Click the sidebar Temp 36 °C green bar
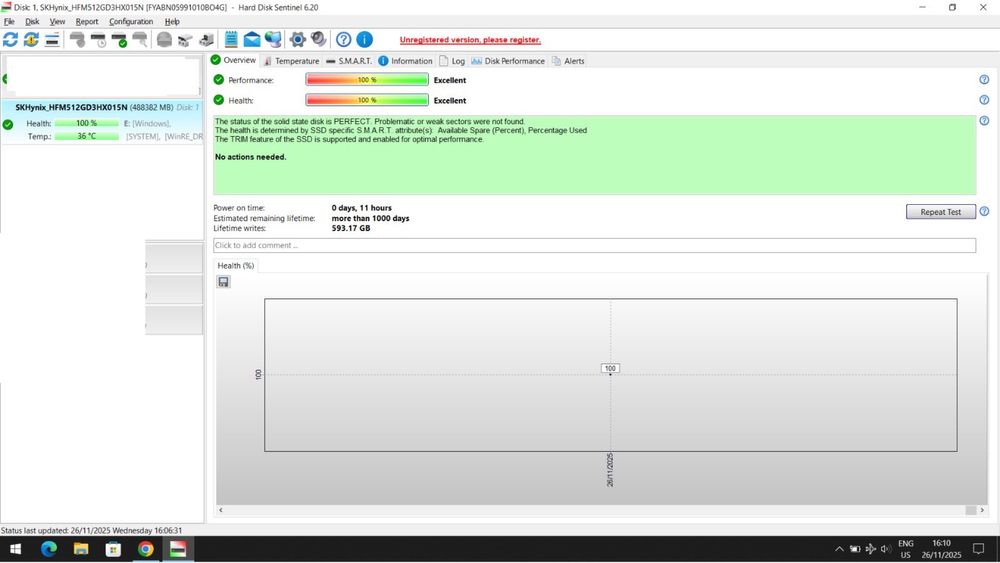This screenshot has height=563, width=1000. (86, 136)
